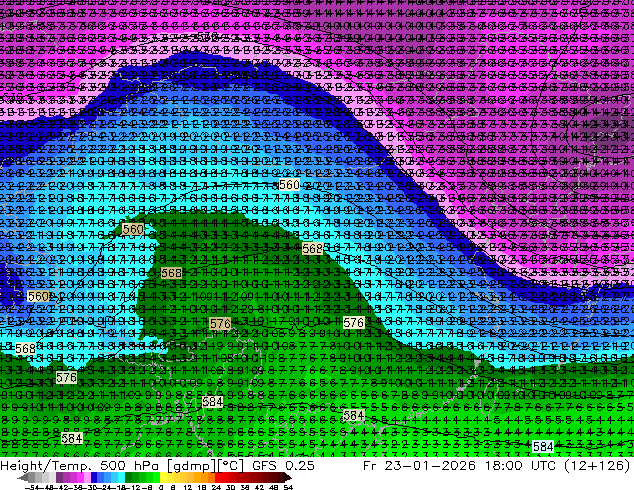
Task: Click the '[°C]' unit label
Action: (231, 466)
